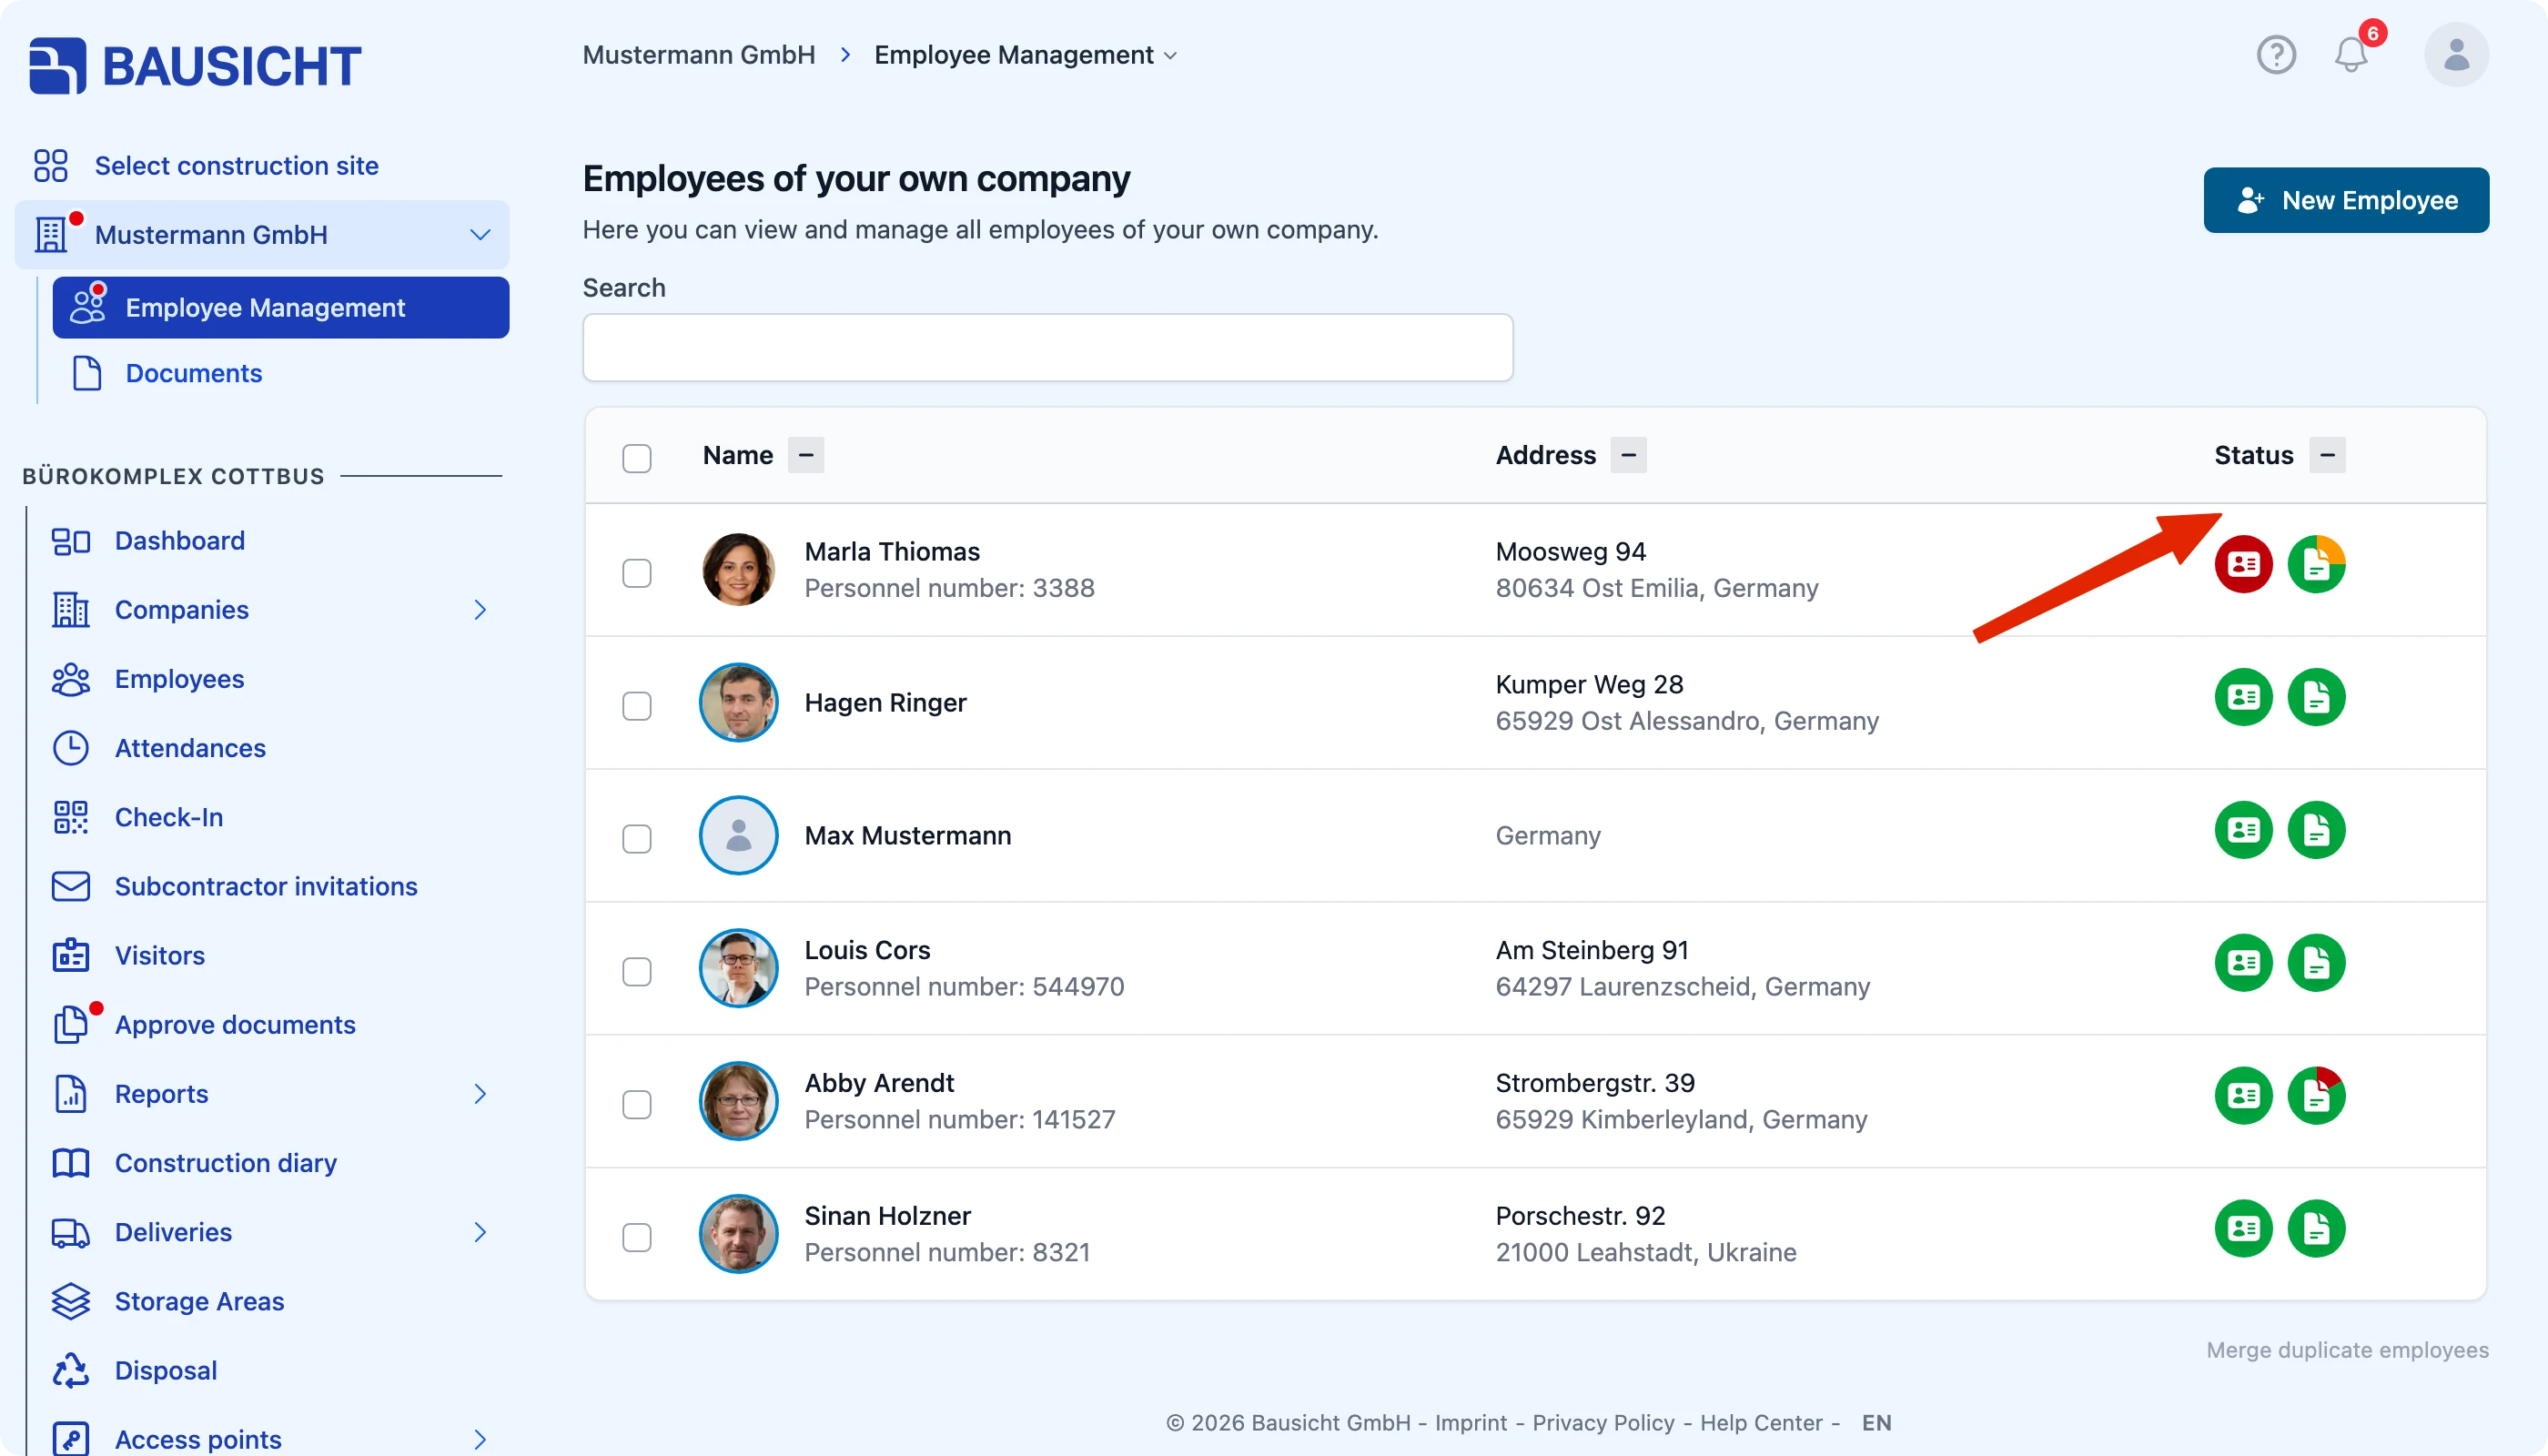Click Abby Arendt document status icon

(x=2316, y=1096)
